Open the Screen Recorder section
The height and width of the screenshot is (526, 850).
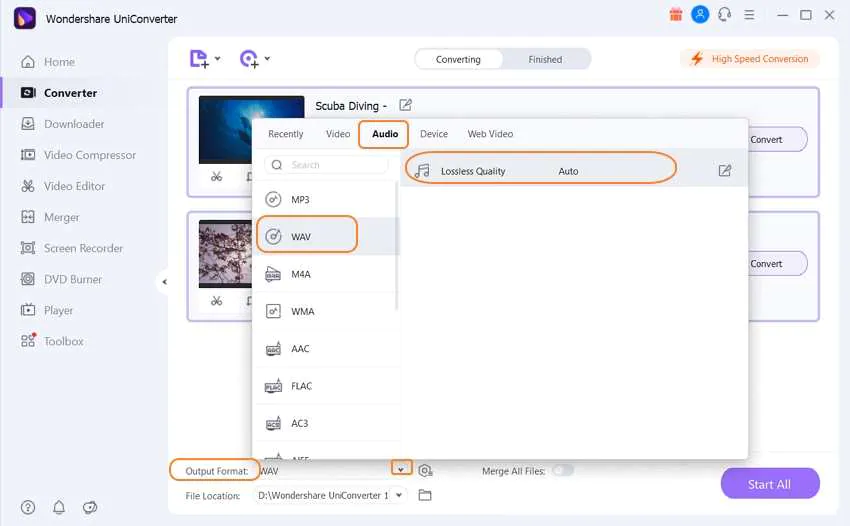[72, 248]
